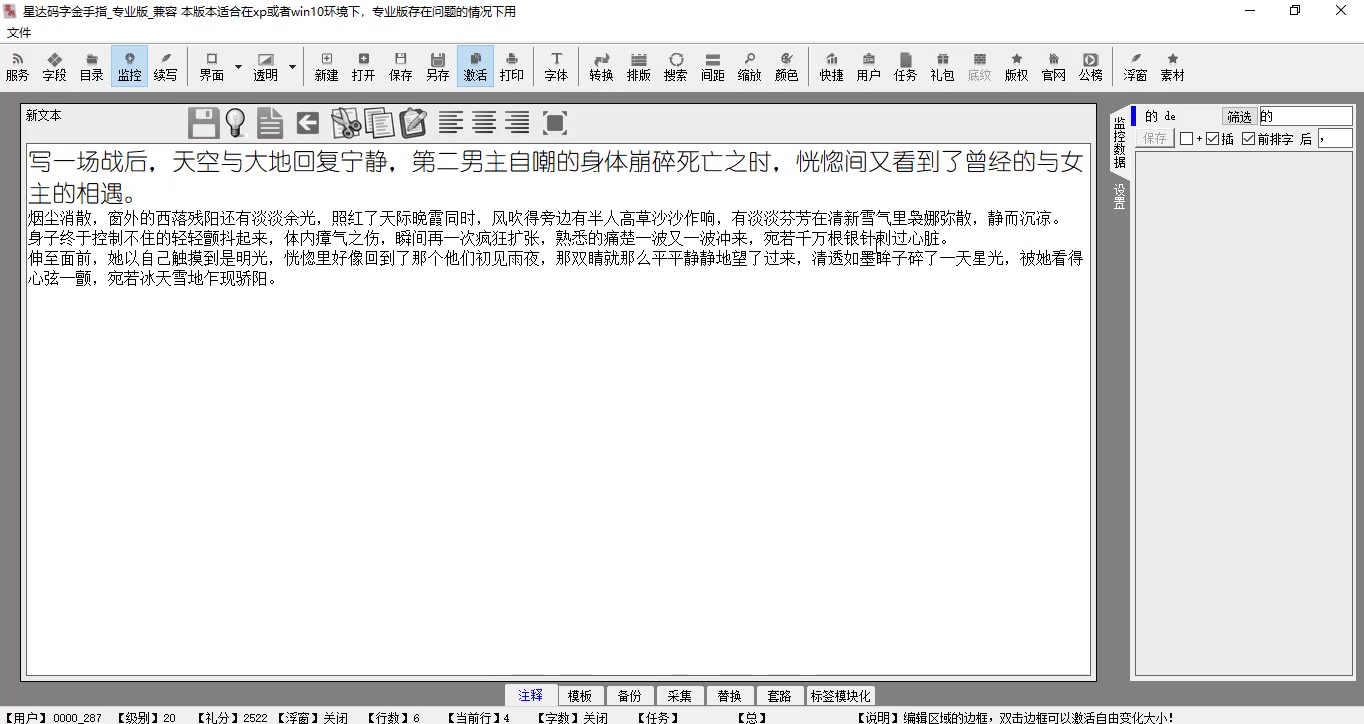Click the 官网 official website icon
This screenshot has height=724, width=1364.
coord(1053,66)
